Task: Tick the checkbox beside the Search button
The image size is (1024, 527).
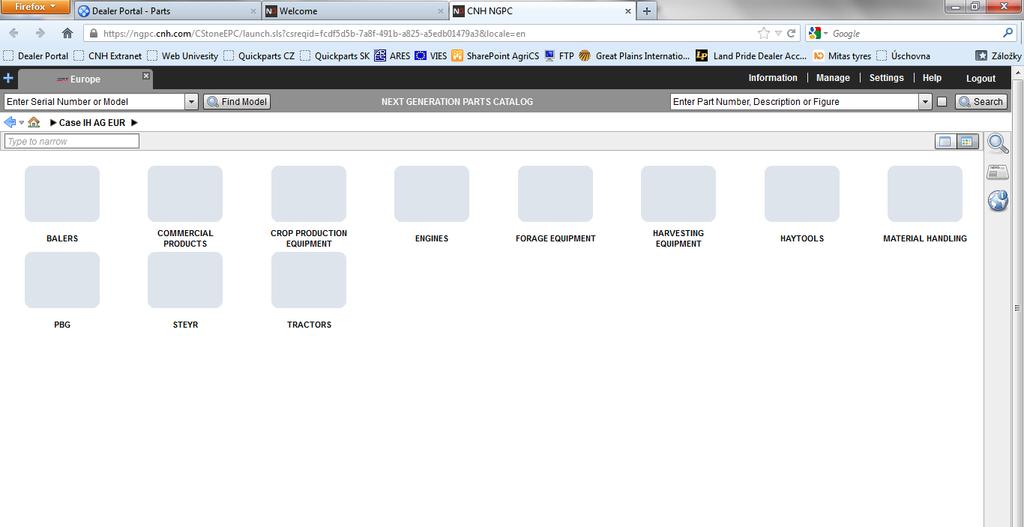Action: tap(942, 102)
